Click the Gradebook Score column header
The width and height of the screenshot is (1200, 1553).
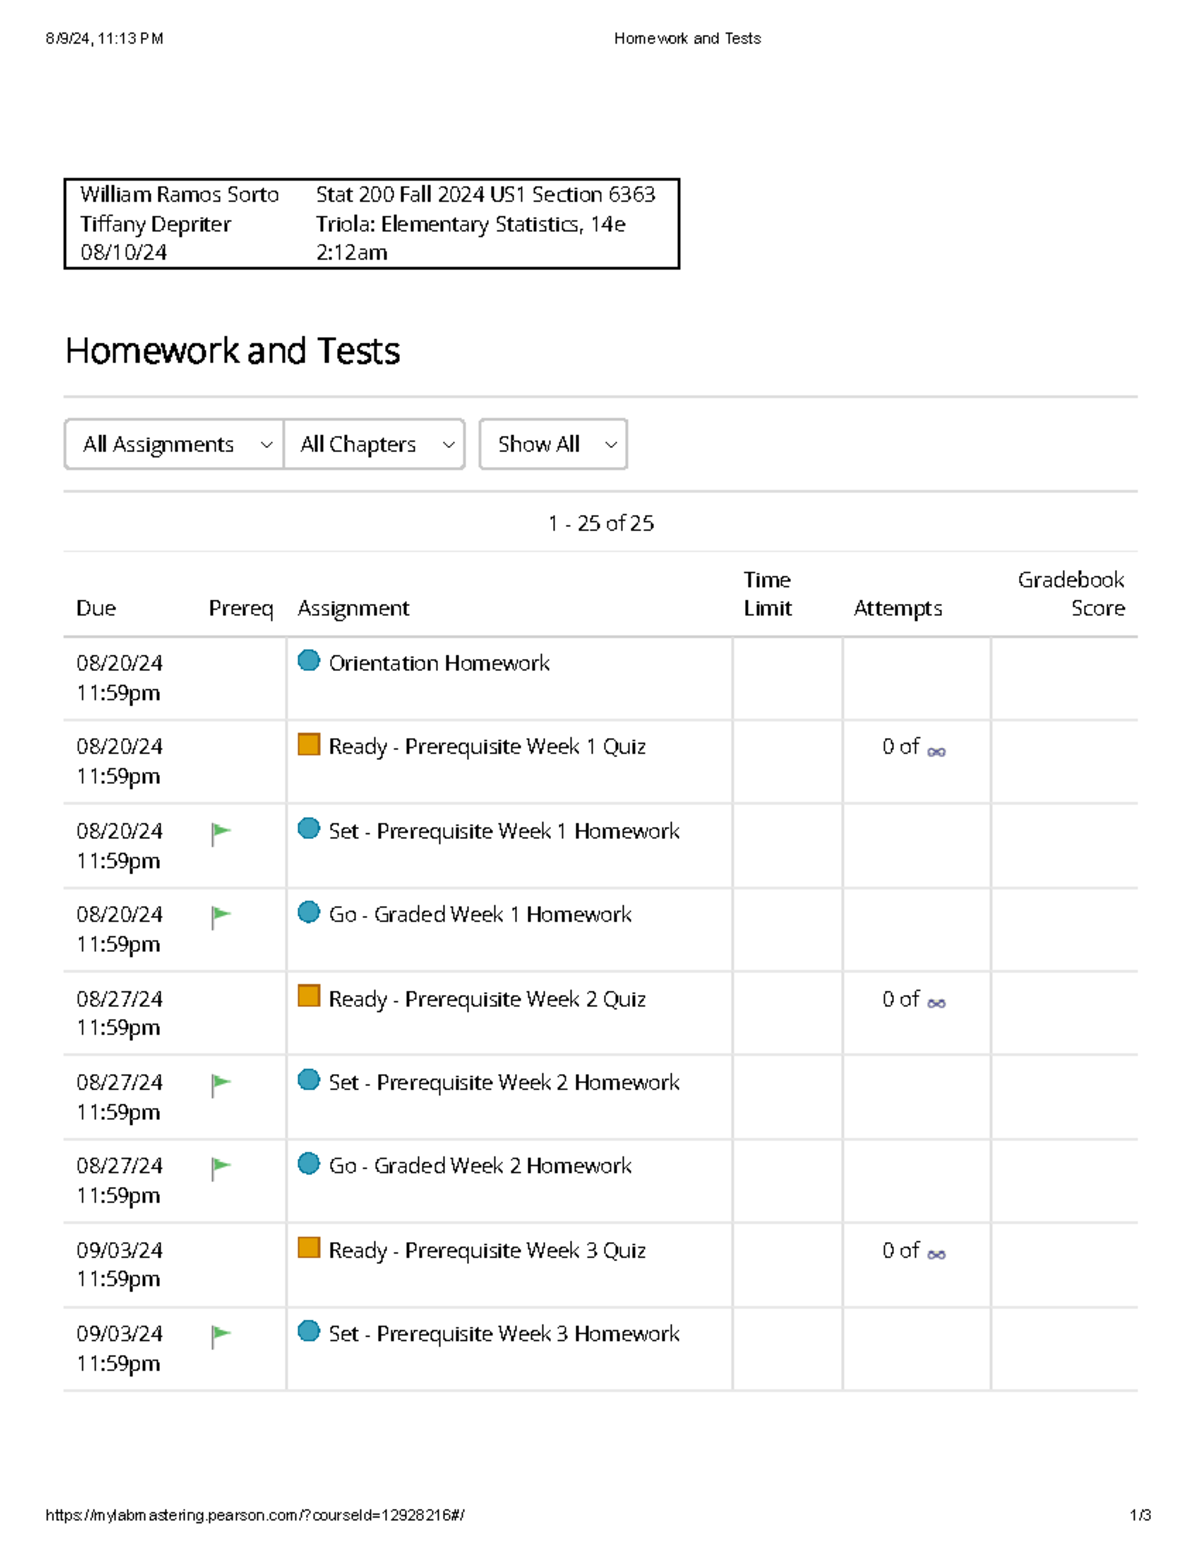click(x=1071, y=593)
